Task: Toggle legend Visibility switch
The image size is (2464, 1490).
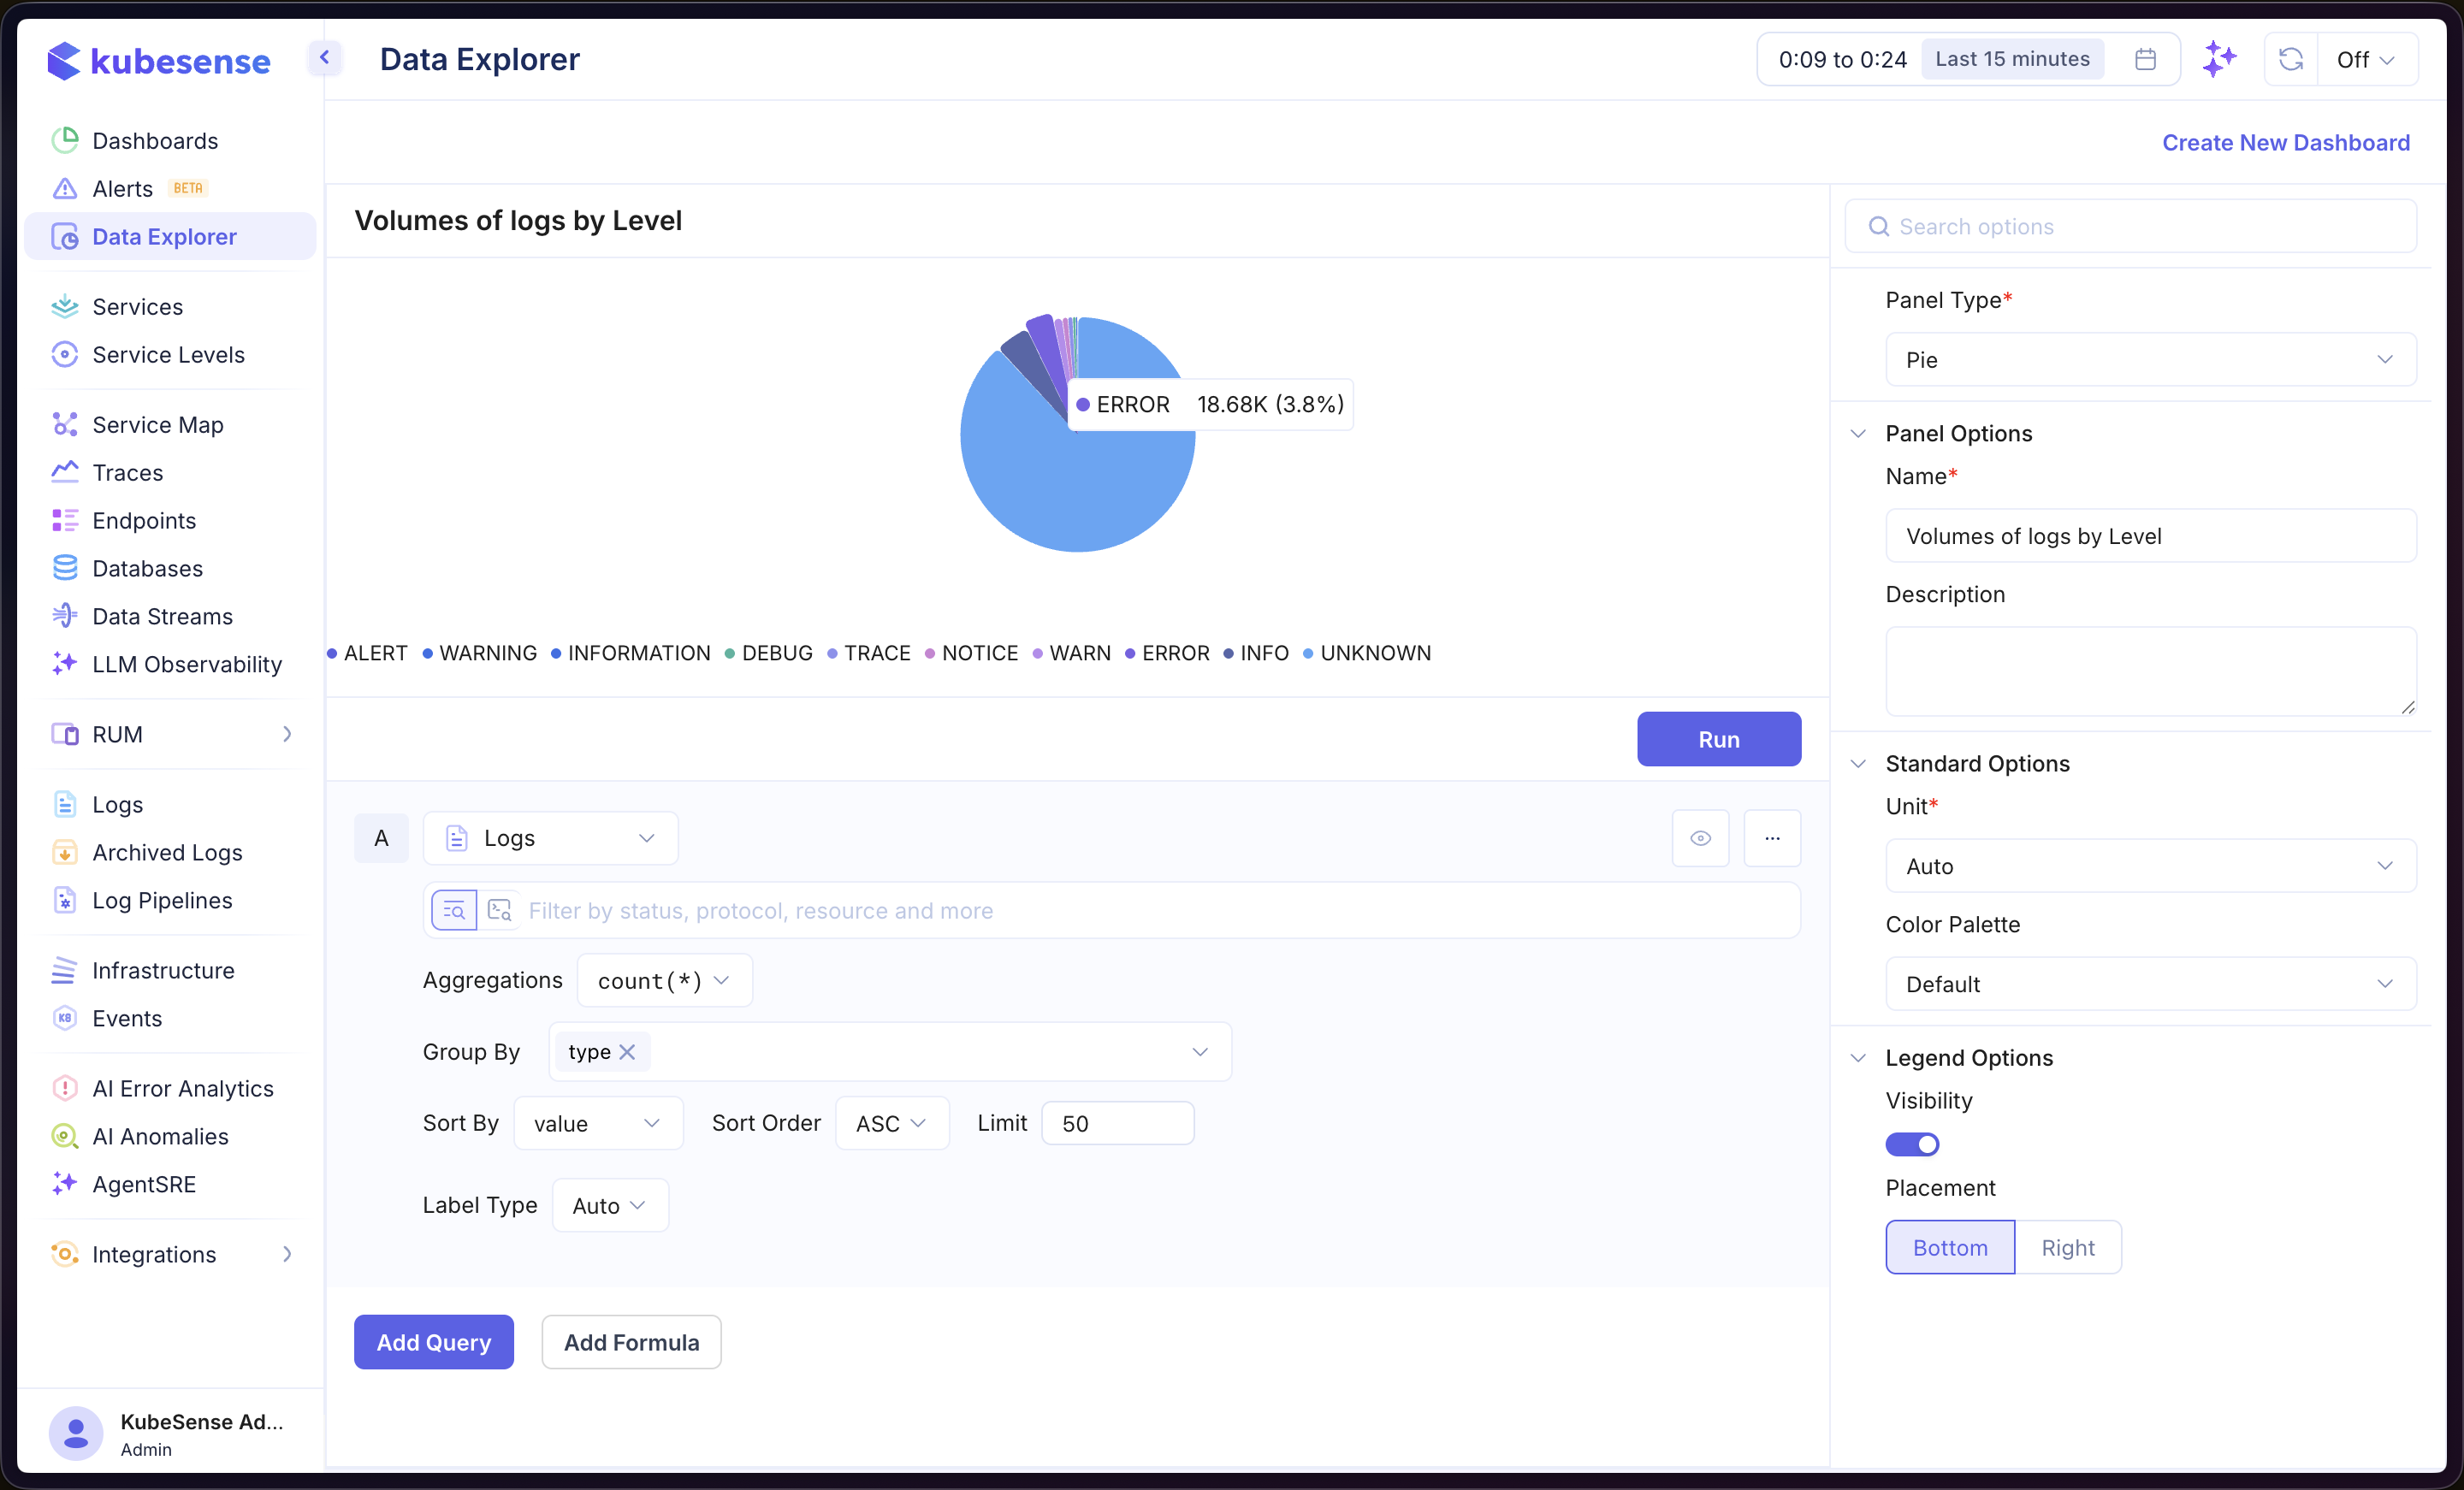Action: click(x=1912, y=1144)
